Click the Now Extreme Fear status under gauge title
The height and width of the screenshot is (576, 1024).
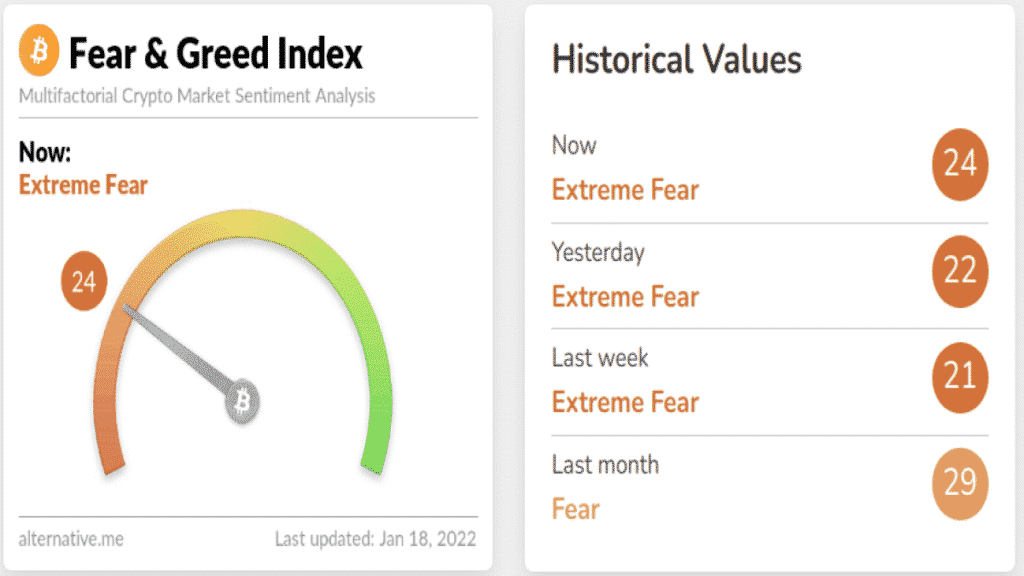pos(83,185)
